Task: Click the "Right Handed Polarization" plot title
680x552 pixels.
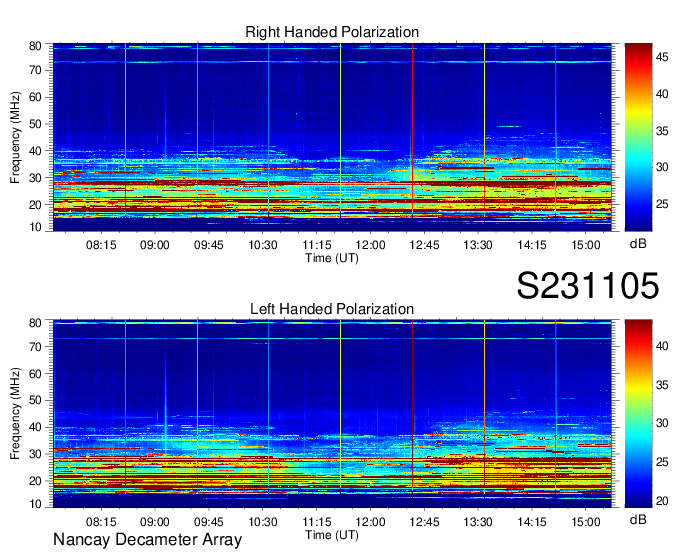Action: tap(332, 32)
